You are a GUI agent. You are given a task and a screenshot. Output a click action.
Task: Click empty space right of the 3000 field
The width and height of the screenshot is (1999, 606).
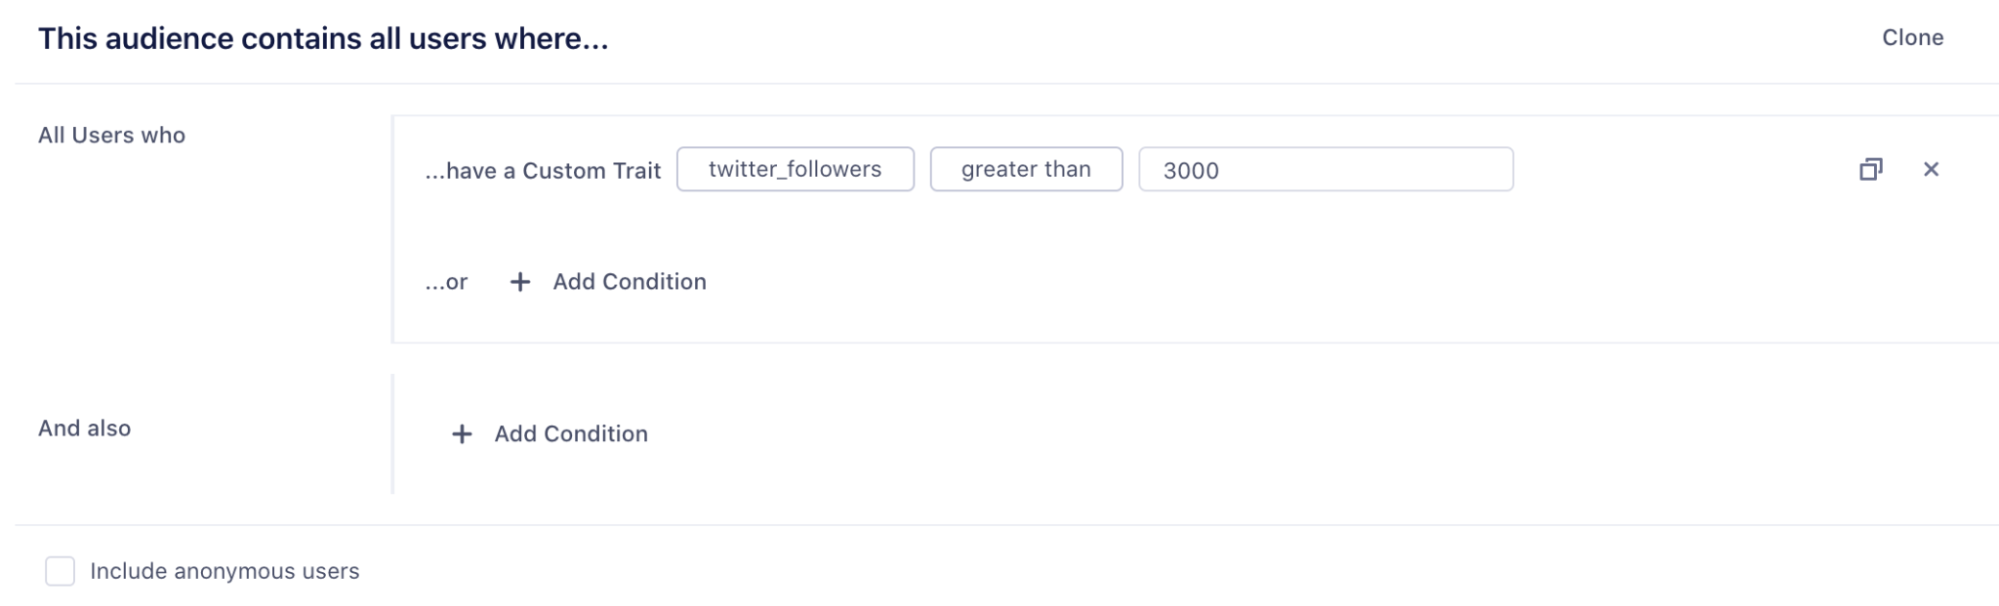[x=1680, y=170]
